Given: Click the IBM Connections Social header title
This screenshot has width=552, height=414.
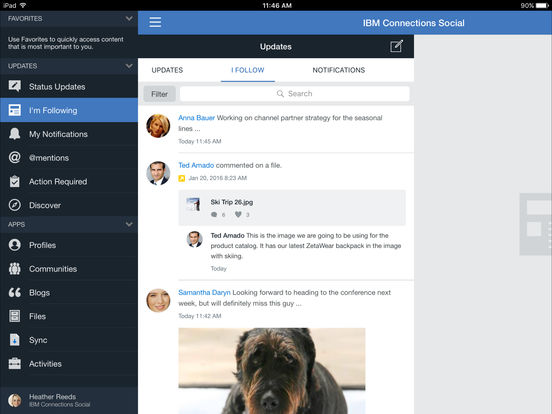Looking at the screenshot, I should 414,23.
